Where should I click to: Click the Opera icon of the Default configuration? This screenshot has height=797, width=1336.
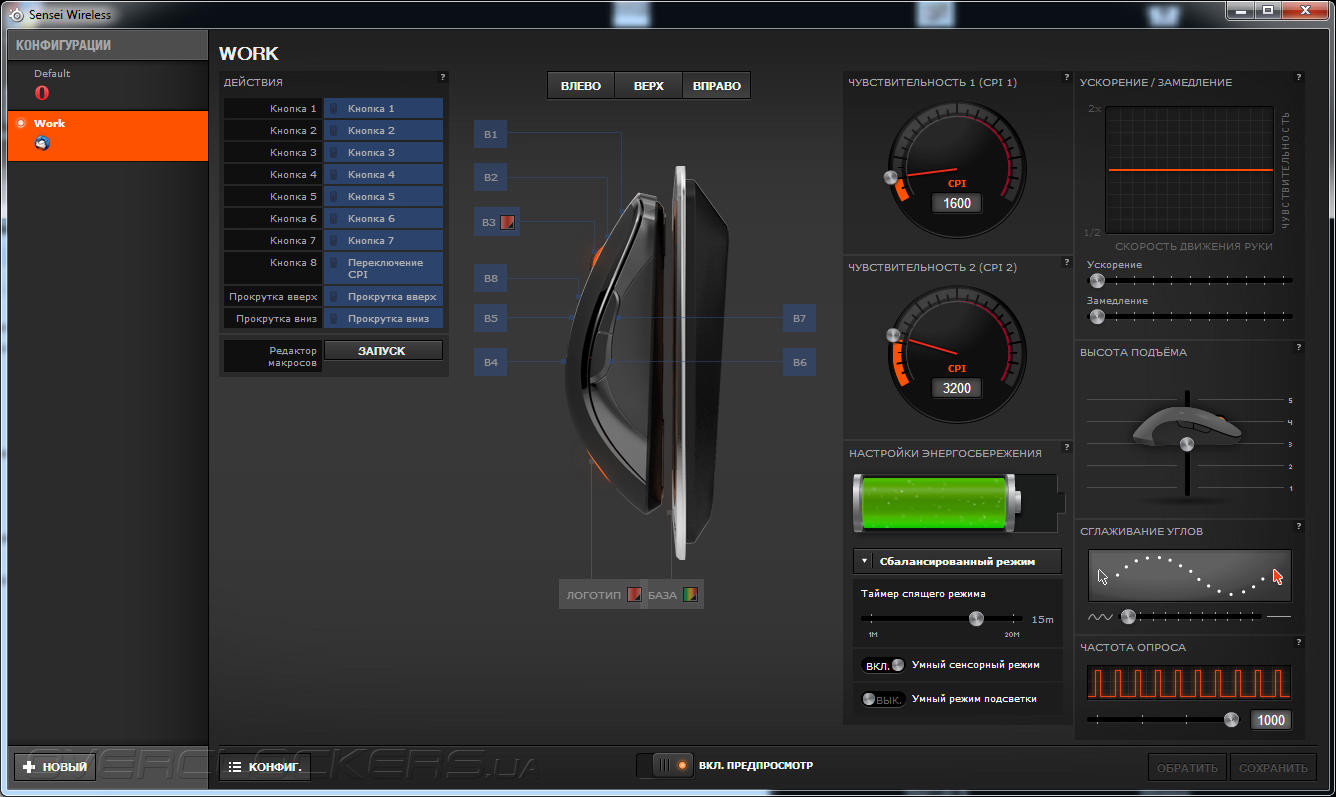42,93
